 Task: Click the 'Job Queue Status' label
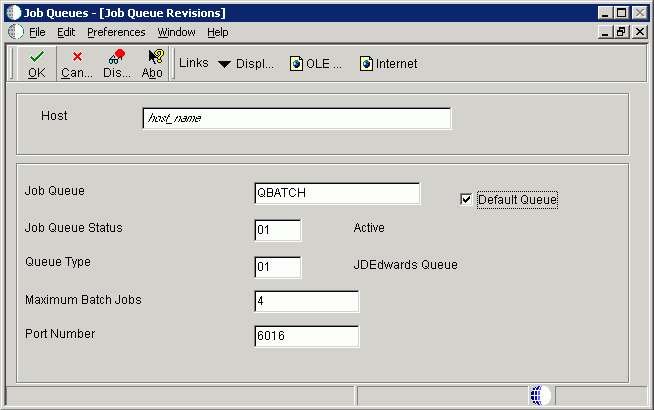click(74, 228)
